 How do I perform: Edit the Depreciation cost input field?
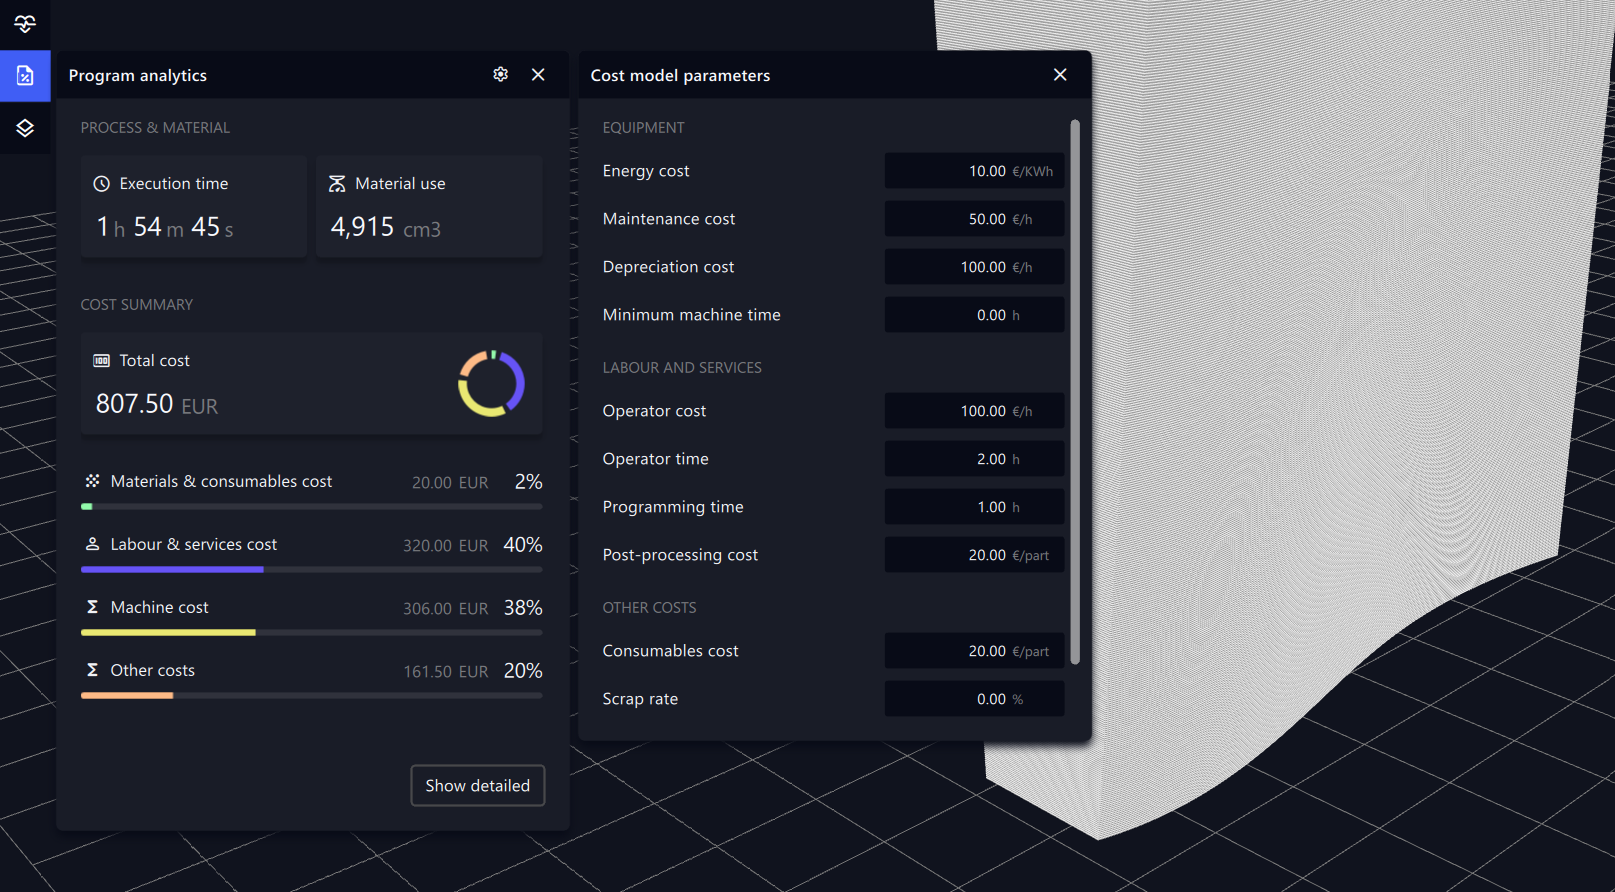click(974, 267)
